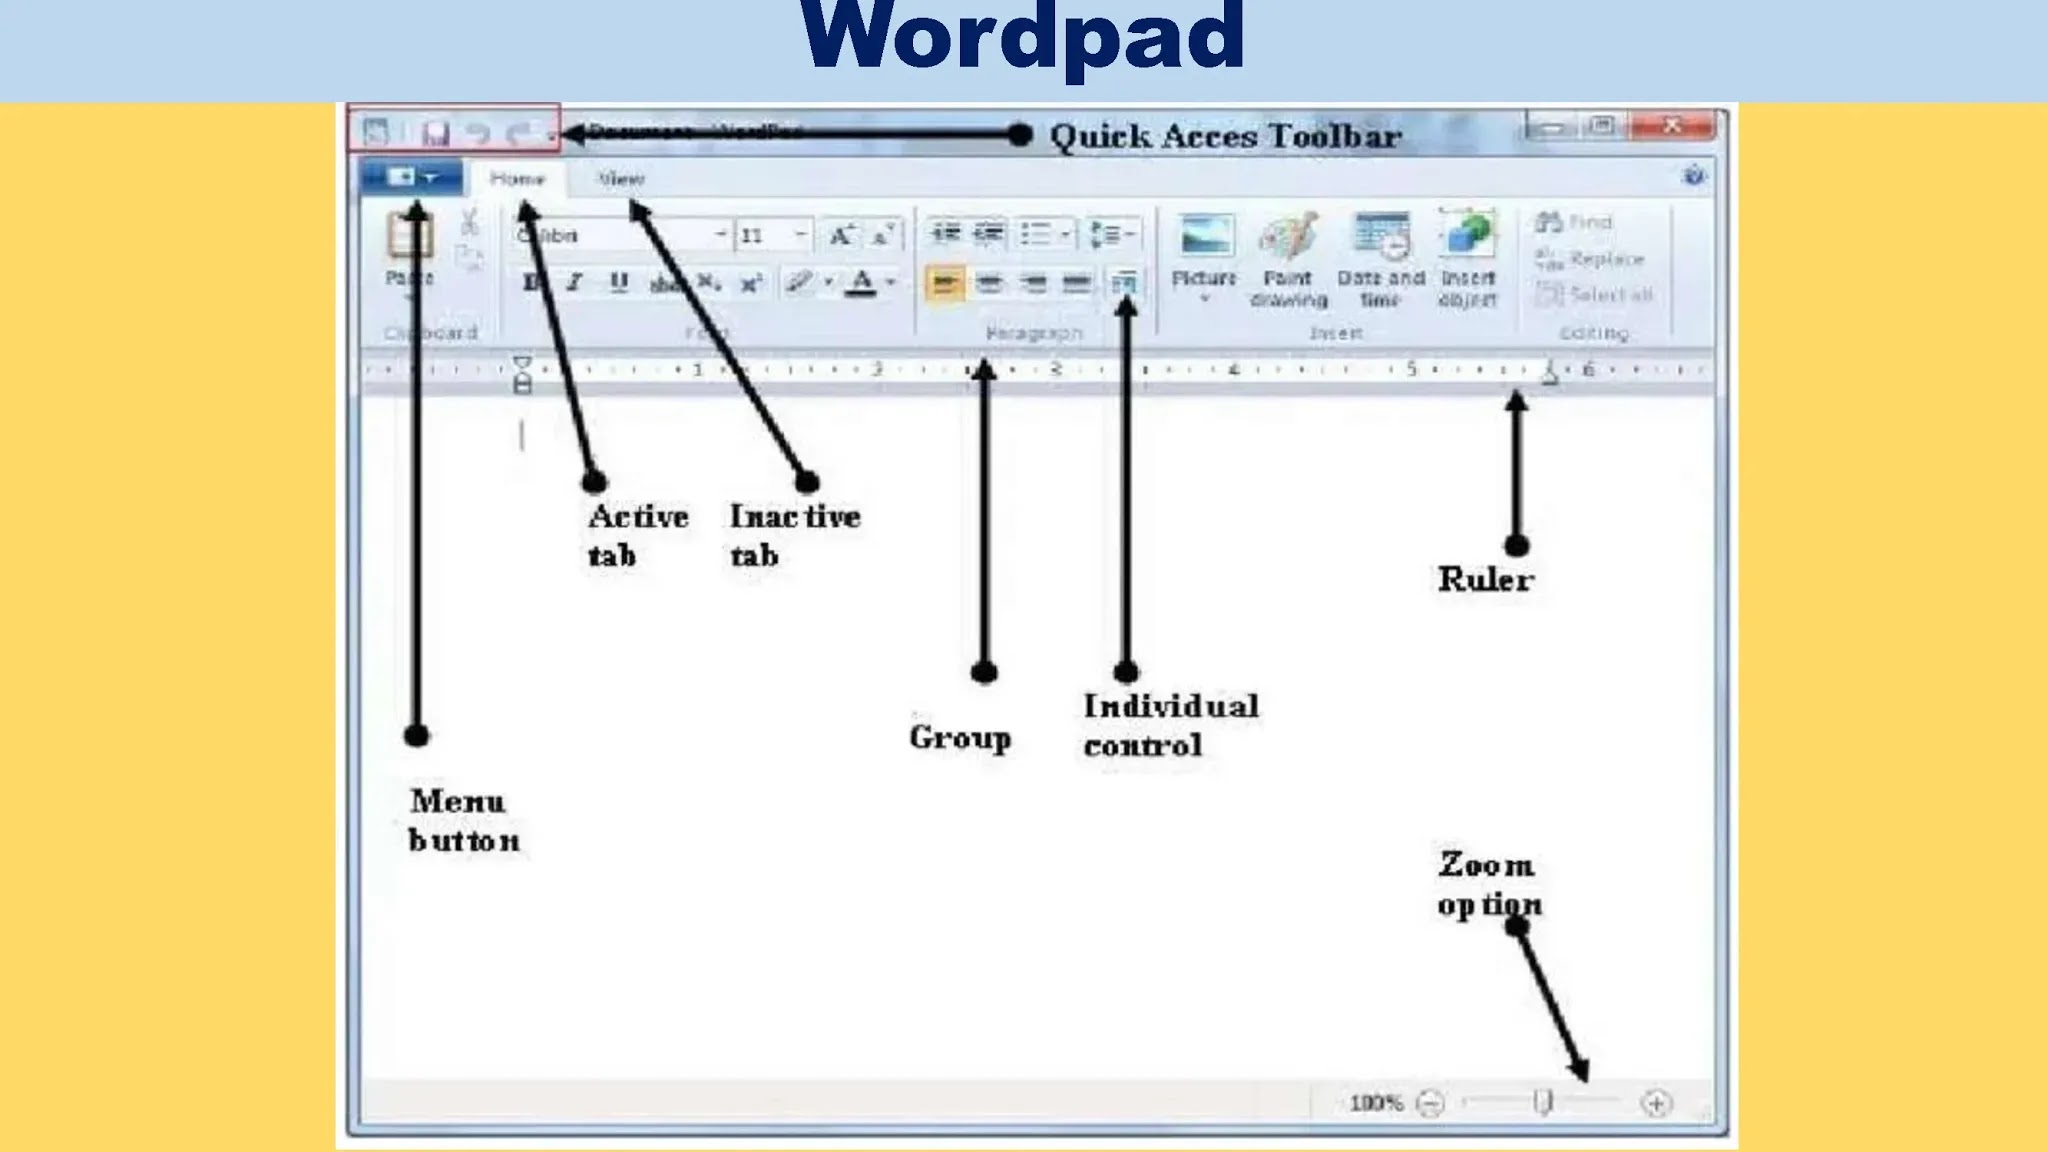Viewport: 2048px width, 1152px height.
Task: Toggle Superscript formatting
Action: coord(751,283)
